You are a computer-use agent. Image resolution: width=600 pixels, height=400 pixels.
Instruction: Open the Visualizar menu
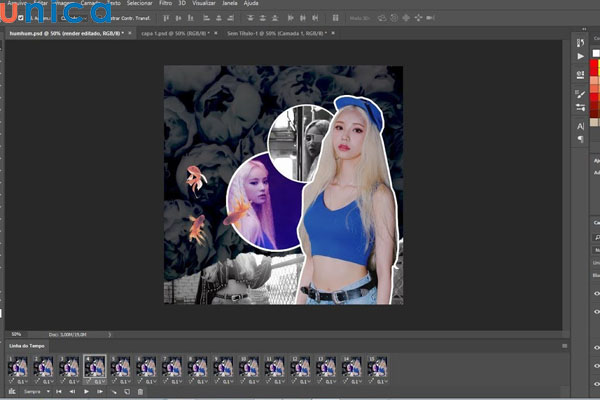[x=204, y=3]
